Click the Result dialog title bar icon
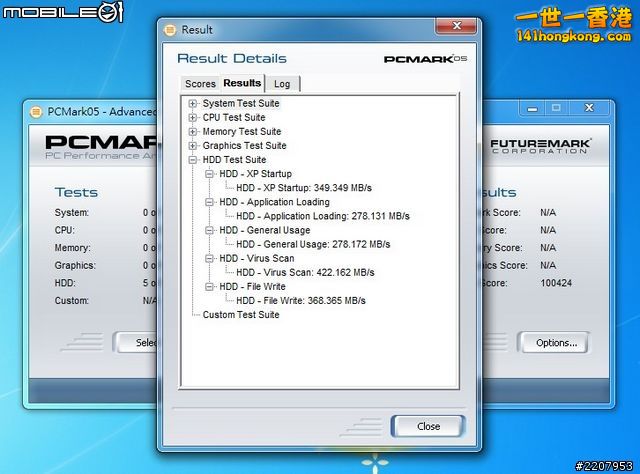 (169, 31)
